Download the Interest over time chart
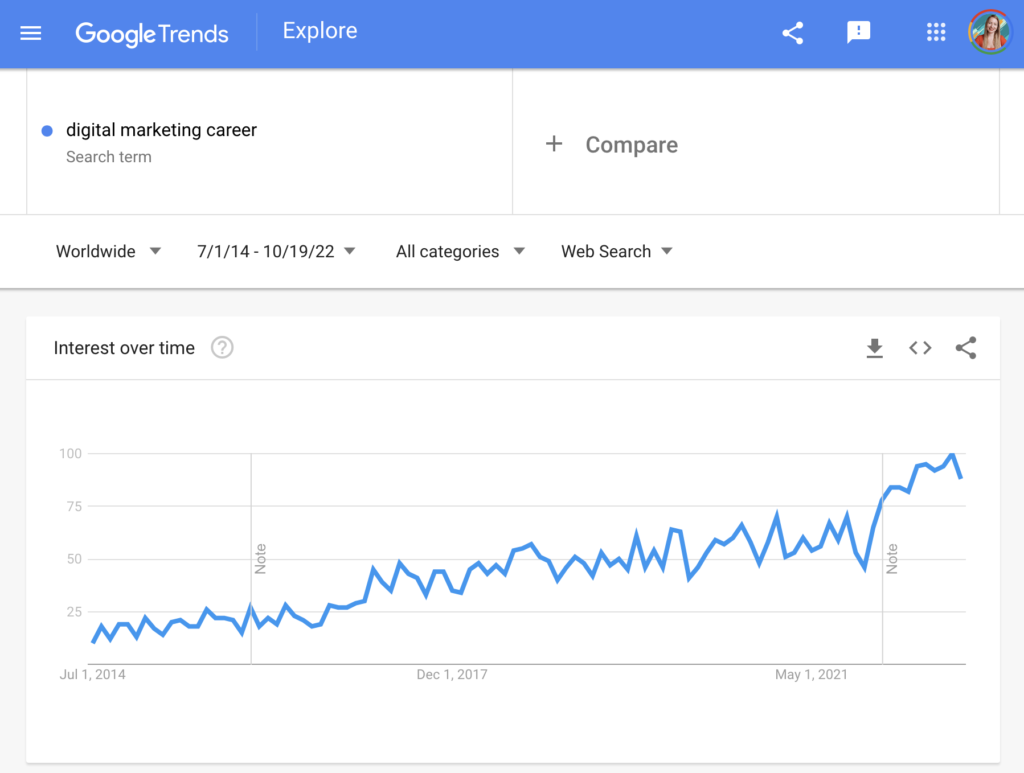 (875, 348)
